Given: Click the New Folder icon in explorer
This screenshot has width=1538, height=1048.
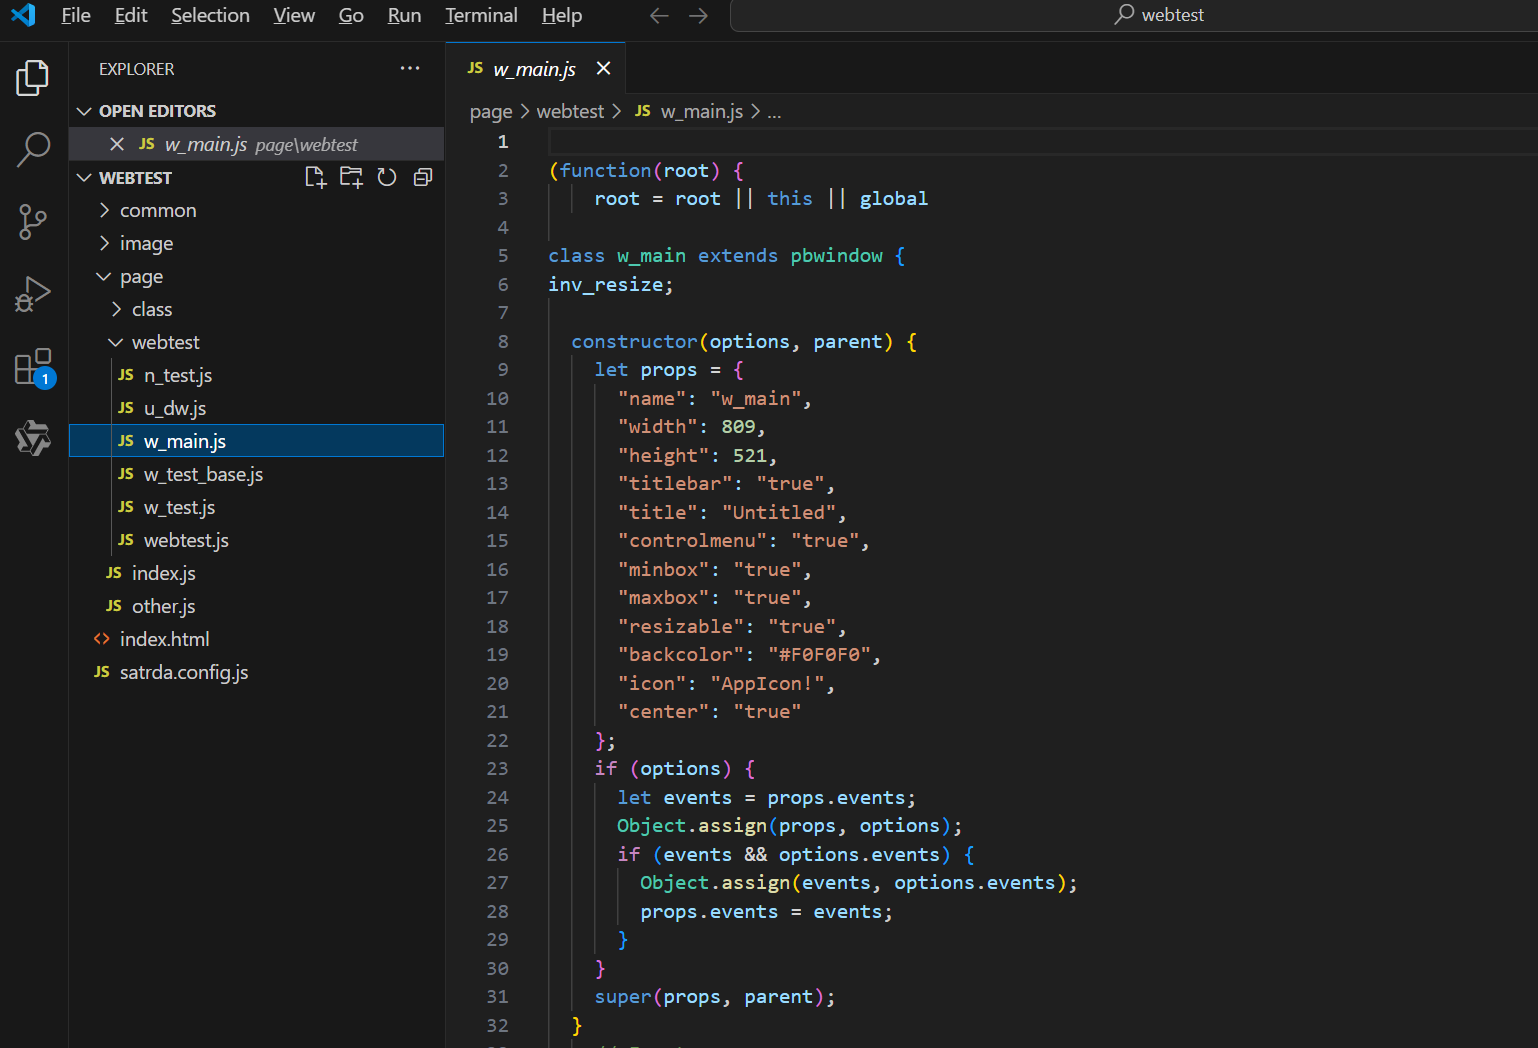Looking at the screenshot, I should [x=351, y=178].
